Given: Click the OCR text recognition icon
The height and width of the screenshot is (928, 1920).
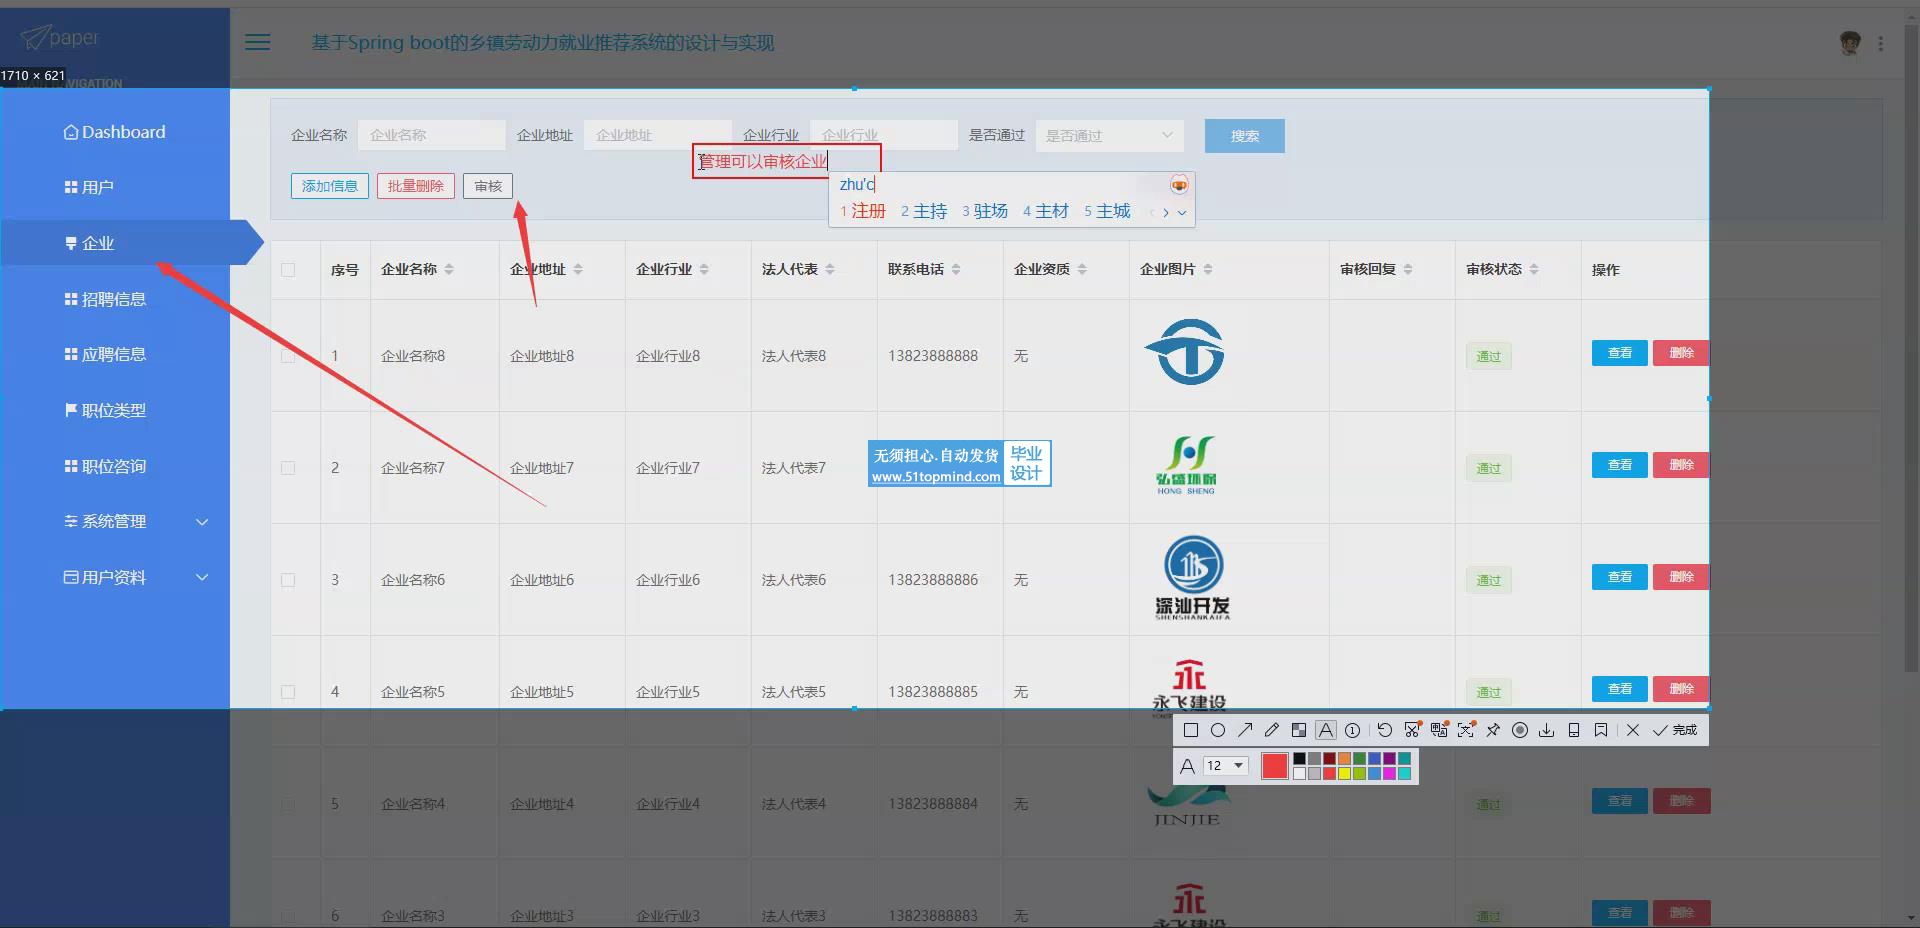Looking at the screenshot, I should click(1466, 730).
